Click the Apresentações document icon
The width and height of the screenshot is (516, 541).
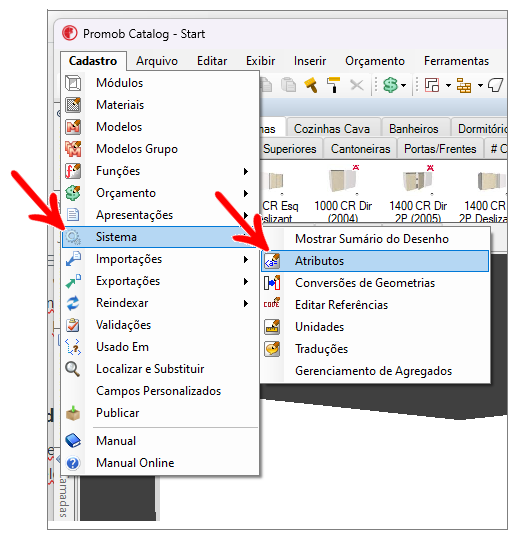73,215
